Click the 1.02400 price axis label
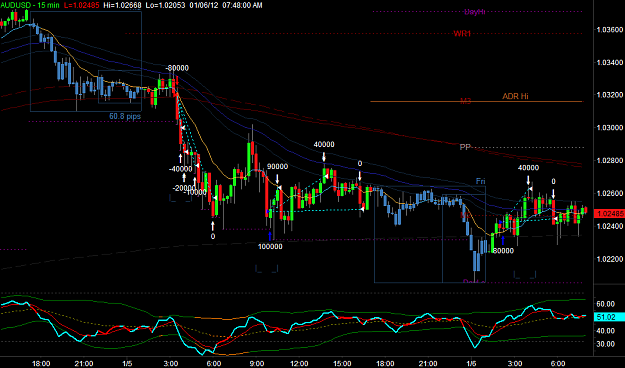The height and width of the screenshot is (368, 625). pos(609,226)
